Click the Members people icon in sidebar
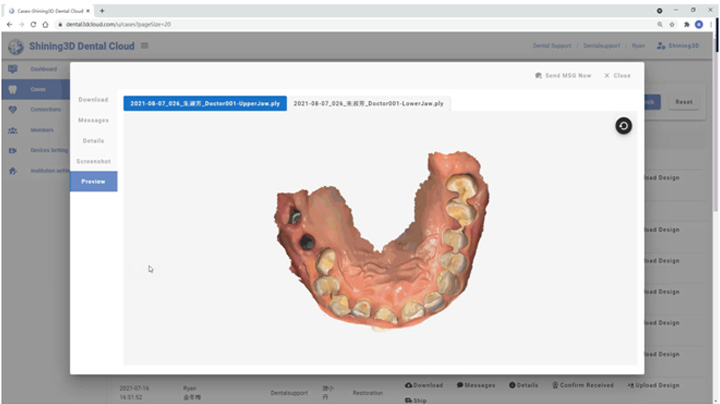This screenshot has width=720, height=404. pyautogui.click(x=13, y=130)
